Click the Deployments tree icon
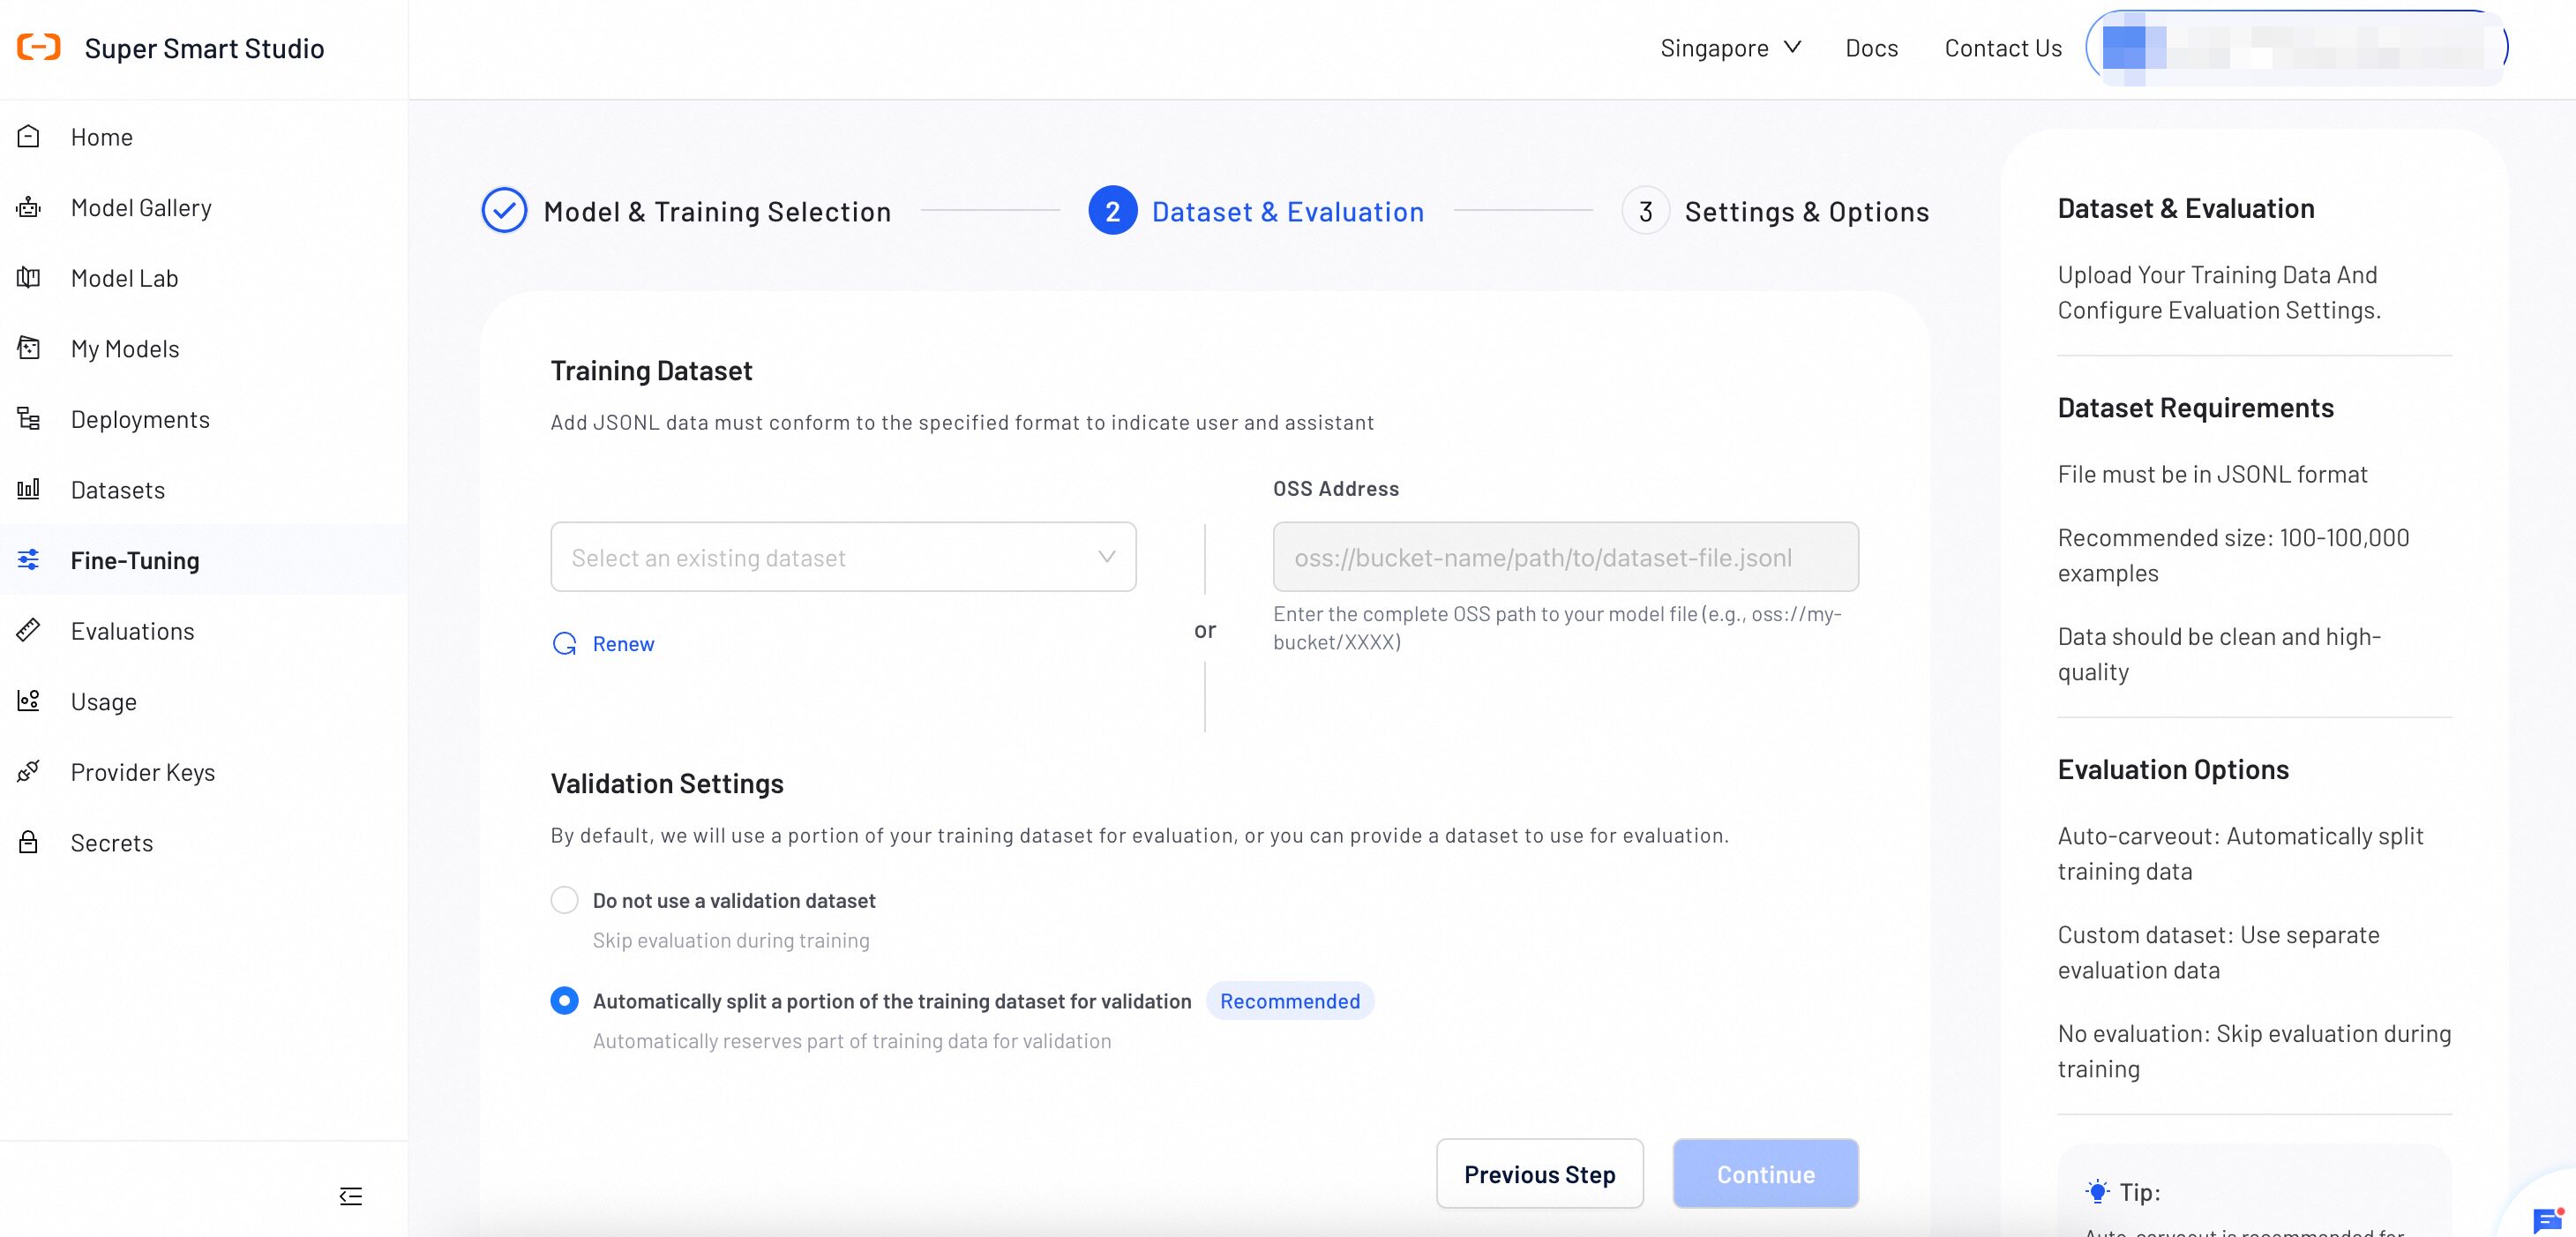Viewport: 2576px width, 1237px height. pyautogui.click(x=29, y=418)
